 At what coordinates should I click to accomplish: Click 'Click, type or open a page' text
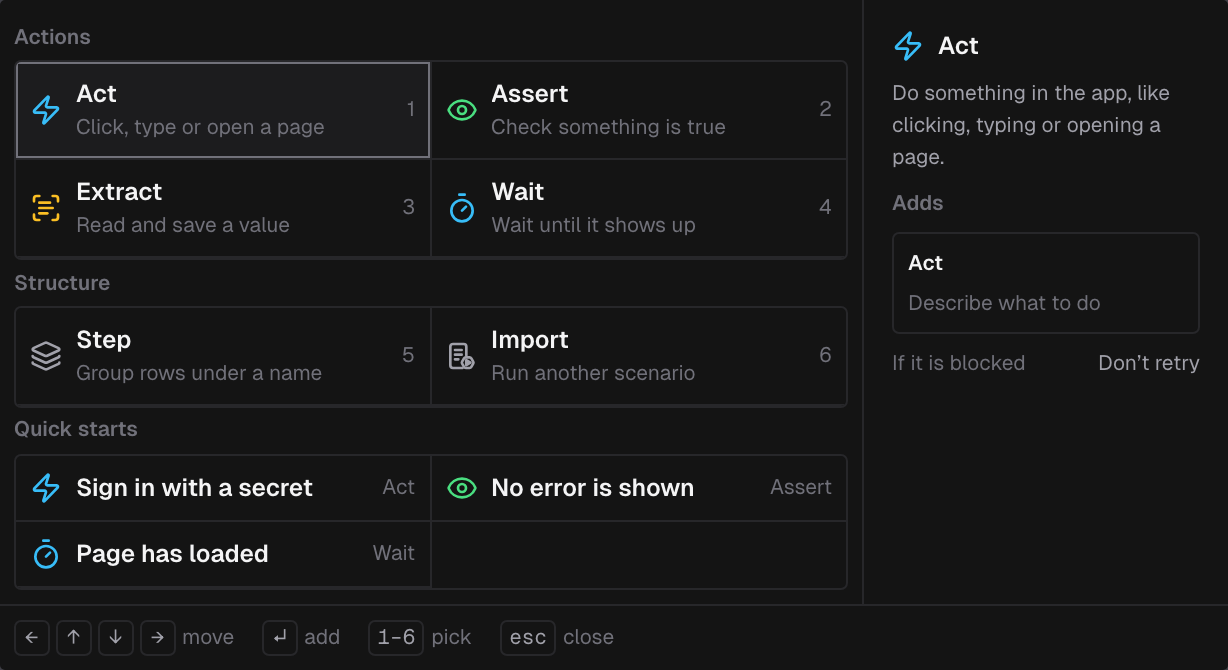[200, 127]
